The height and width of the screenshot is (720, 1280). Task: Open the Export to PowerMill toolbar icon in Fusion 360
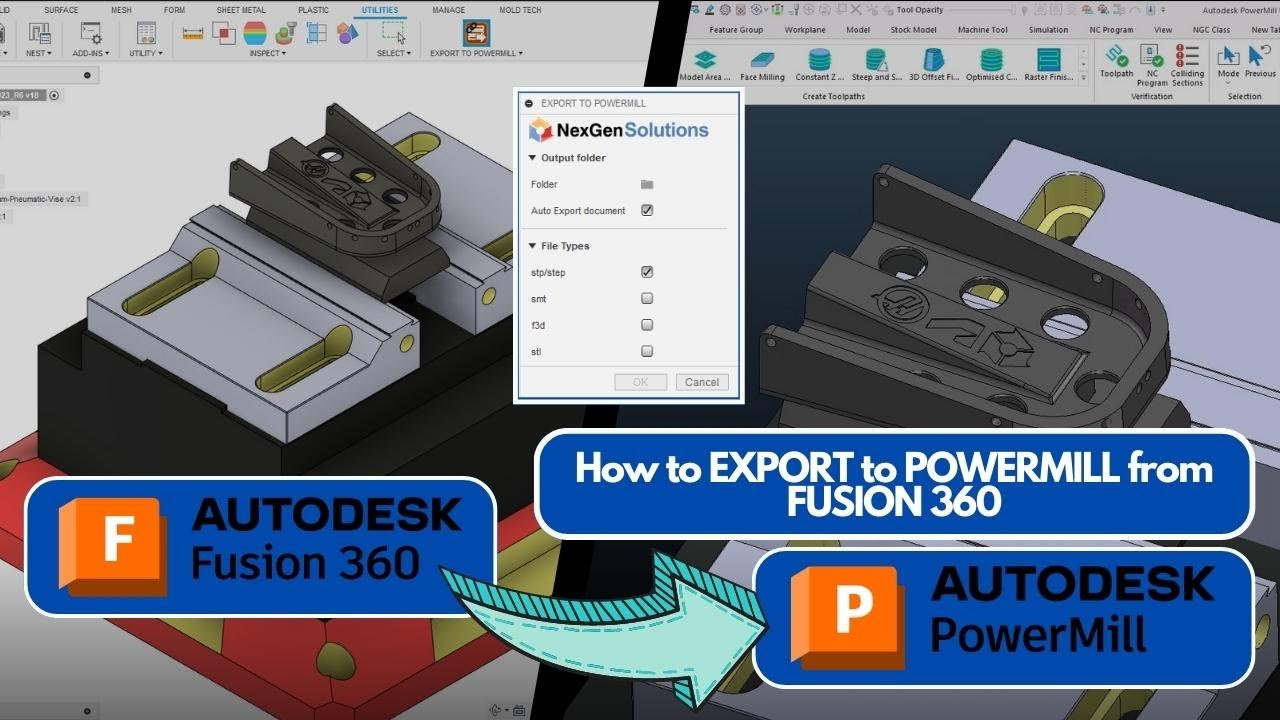pyautogui.click(x=476, y=32)
